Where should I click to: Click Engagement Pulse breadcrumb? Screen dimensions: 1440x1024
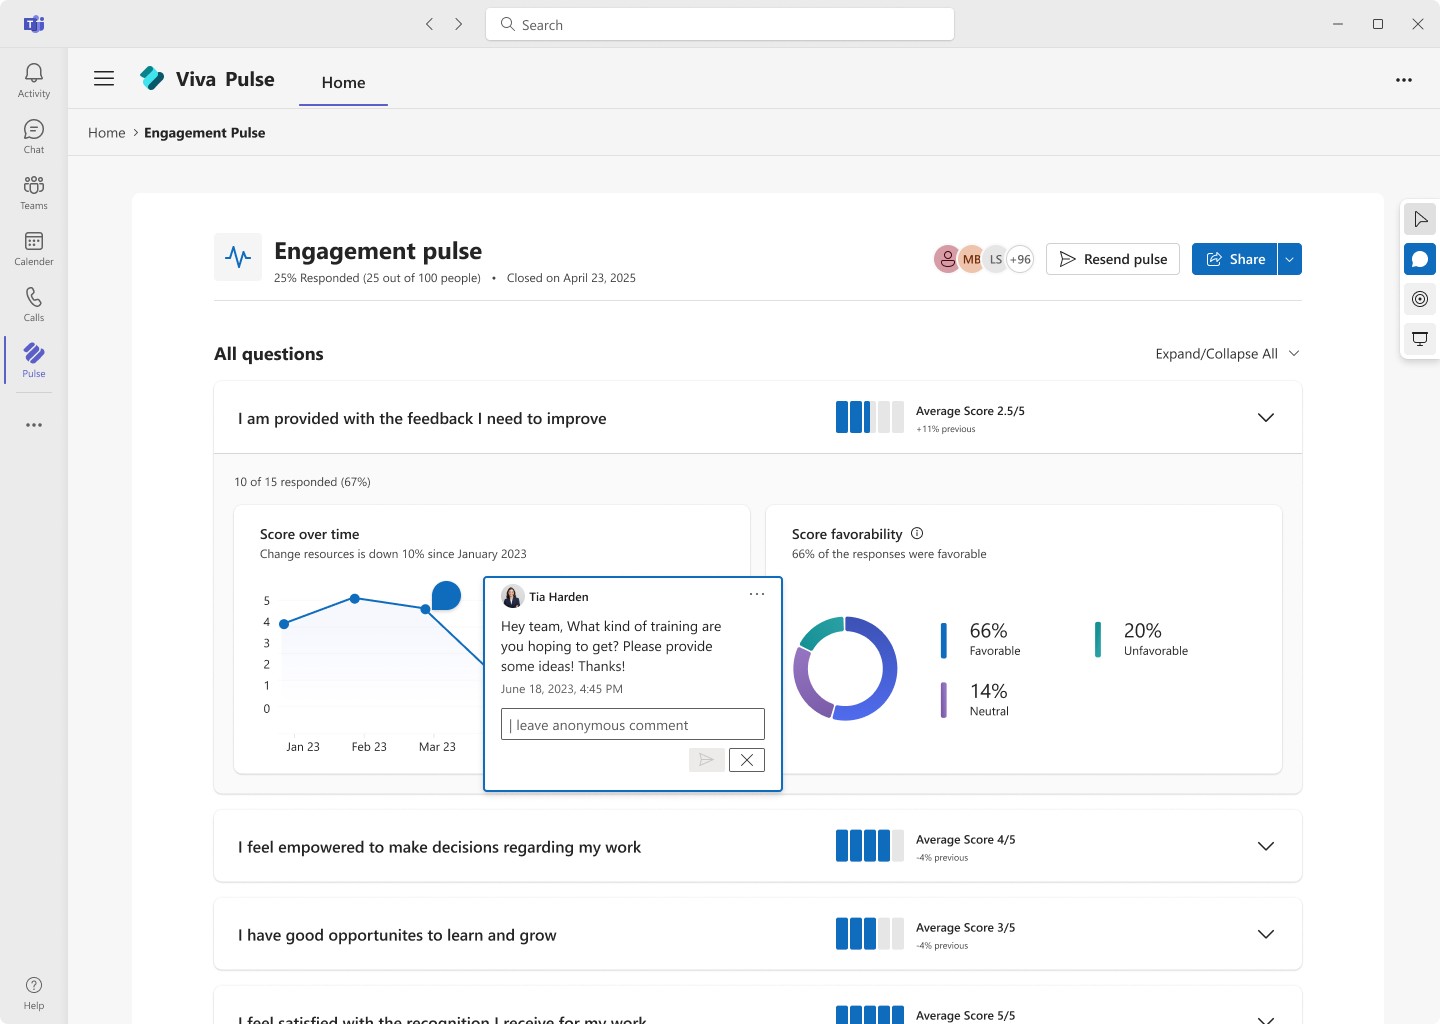(205, 133)
